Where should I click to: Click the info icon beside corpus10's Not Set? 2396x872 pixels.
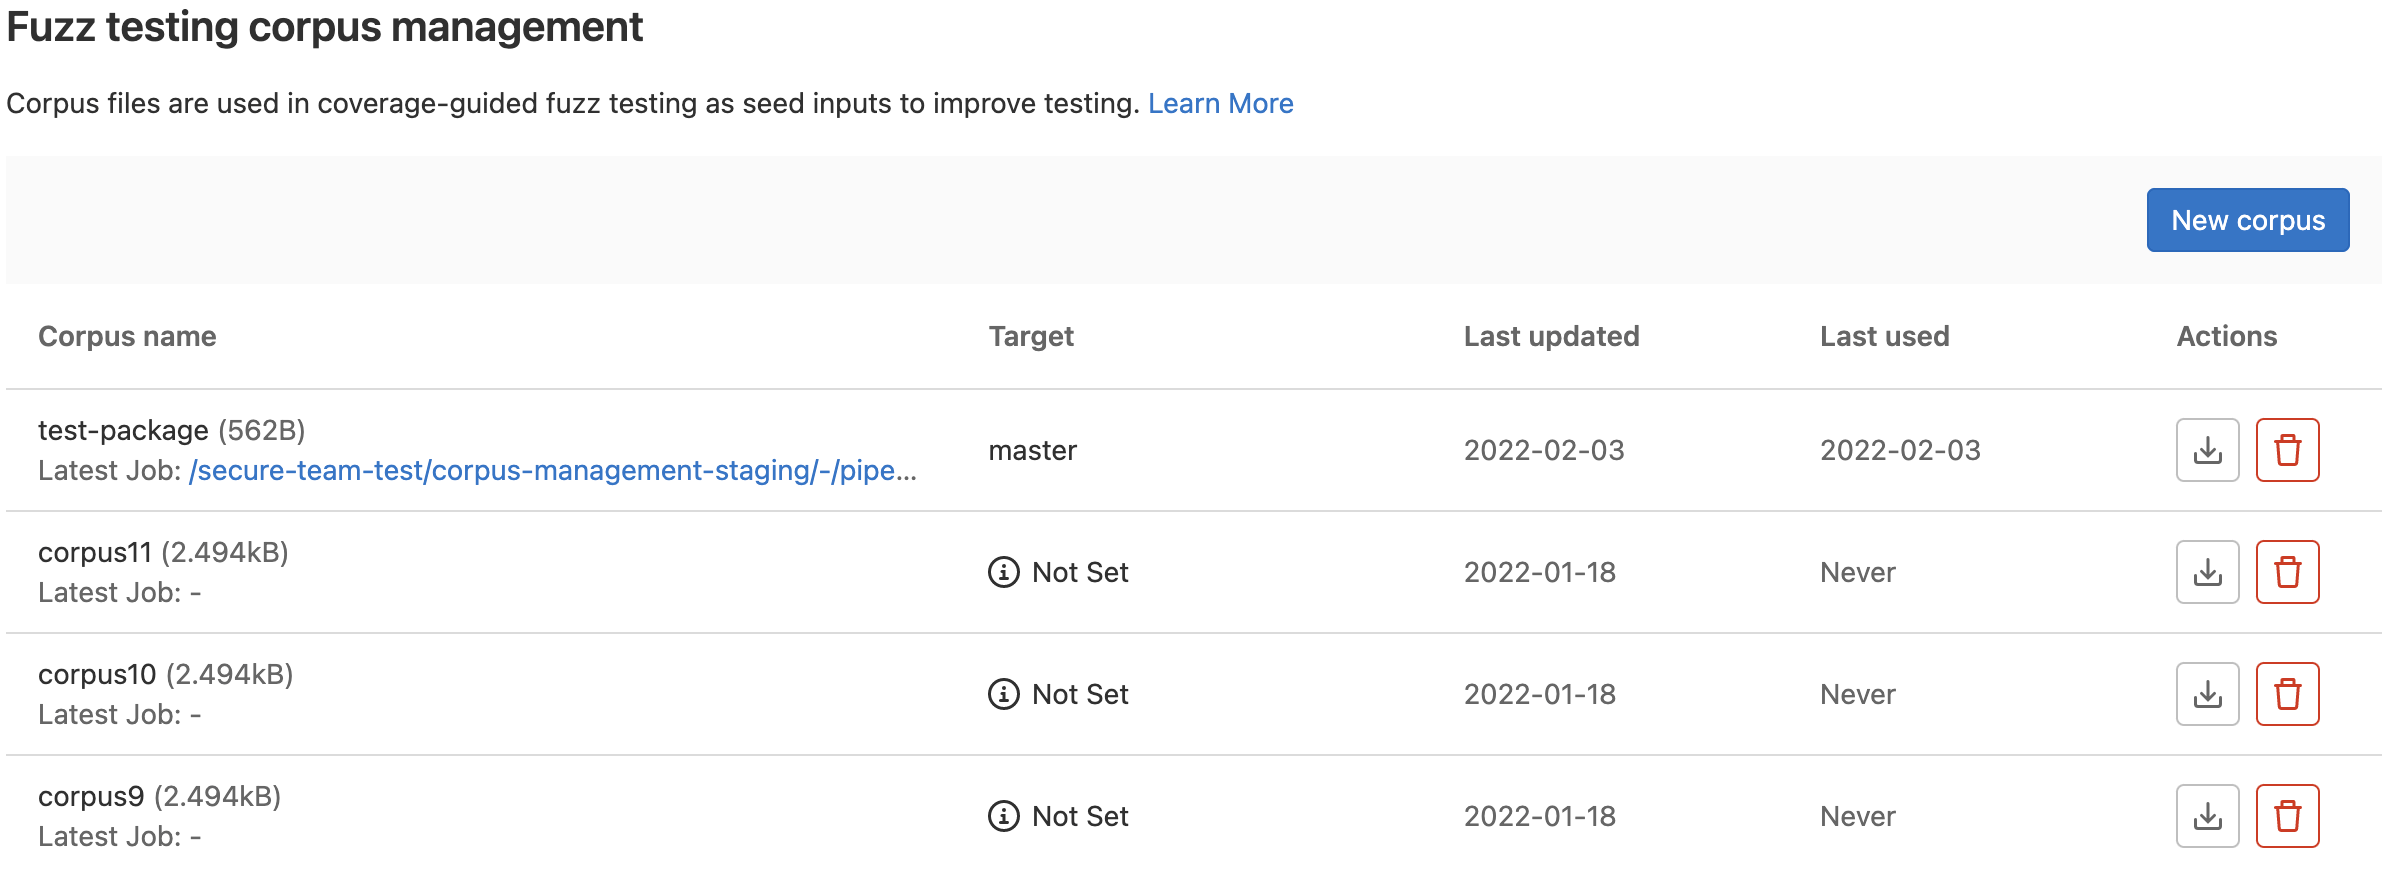[1004, 694]
